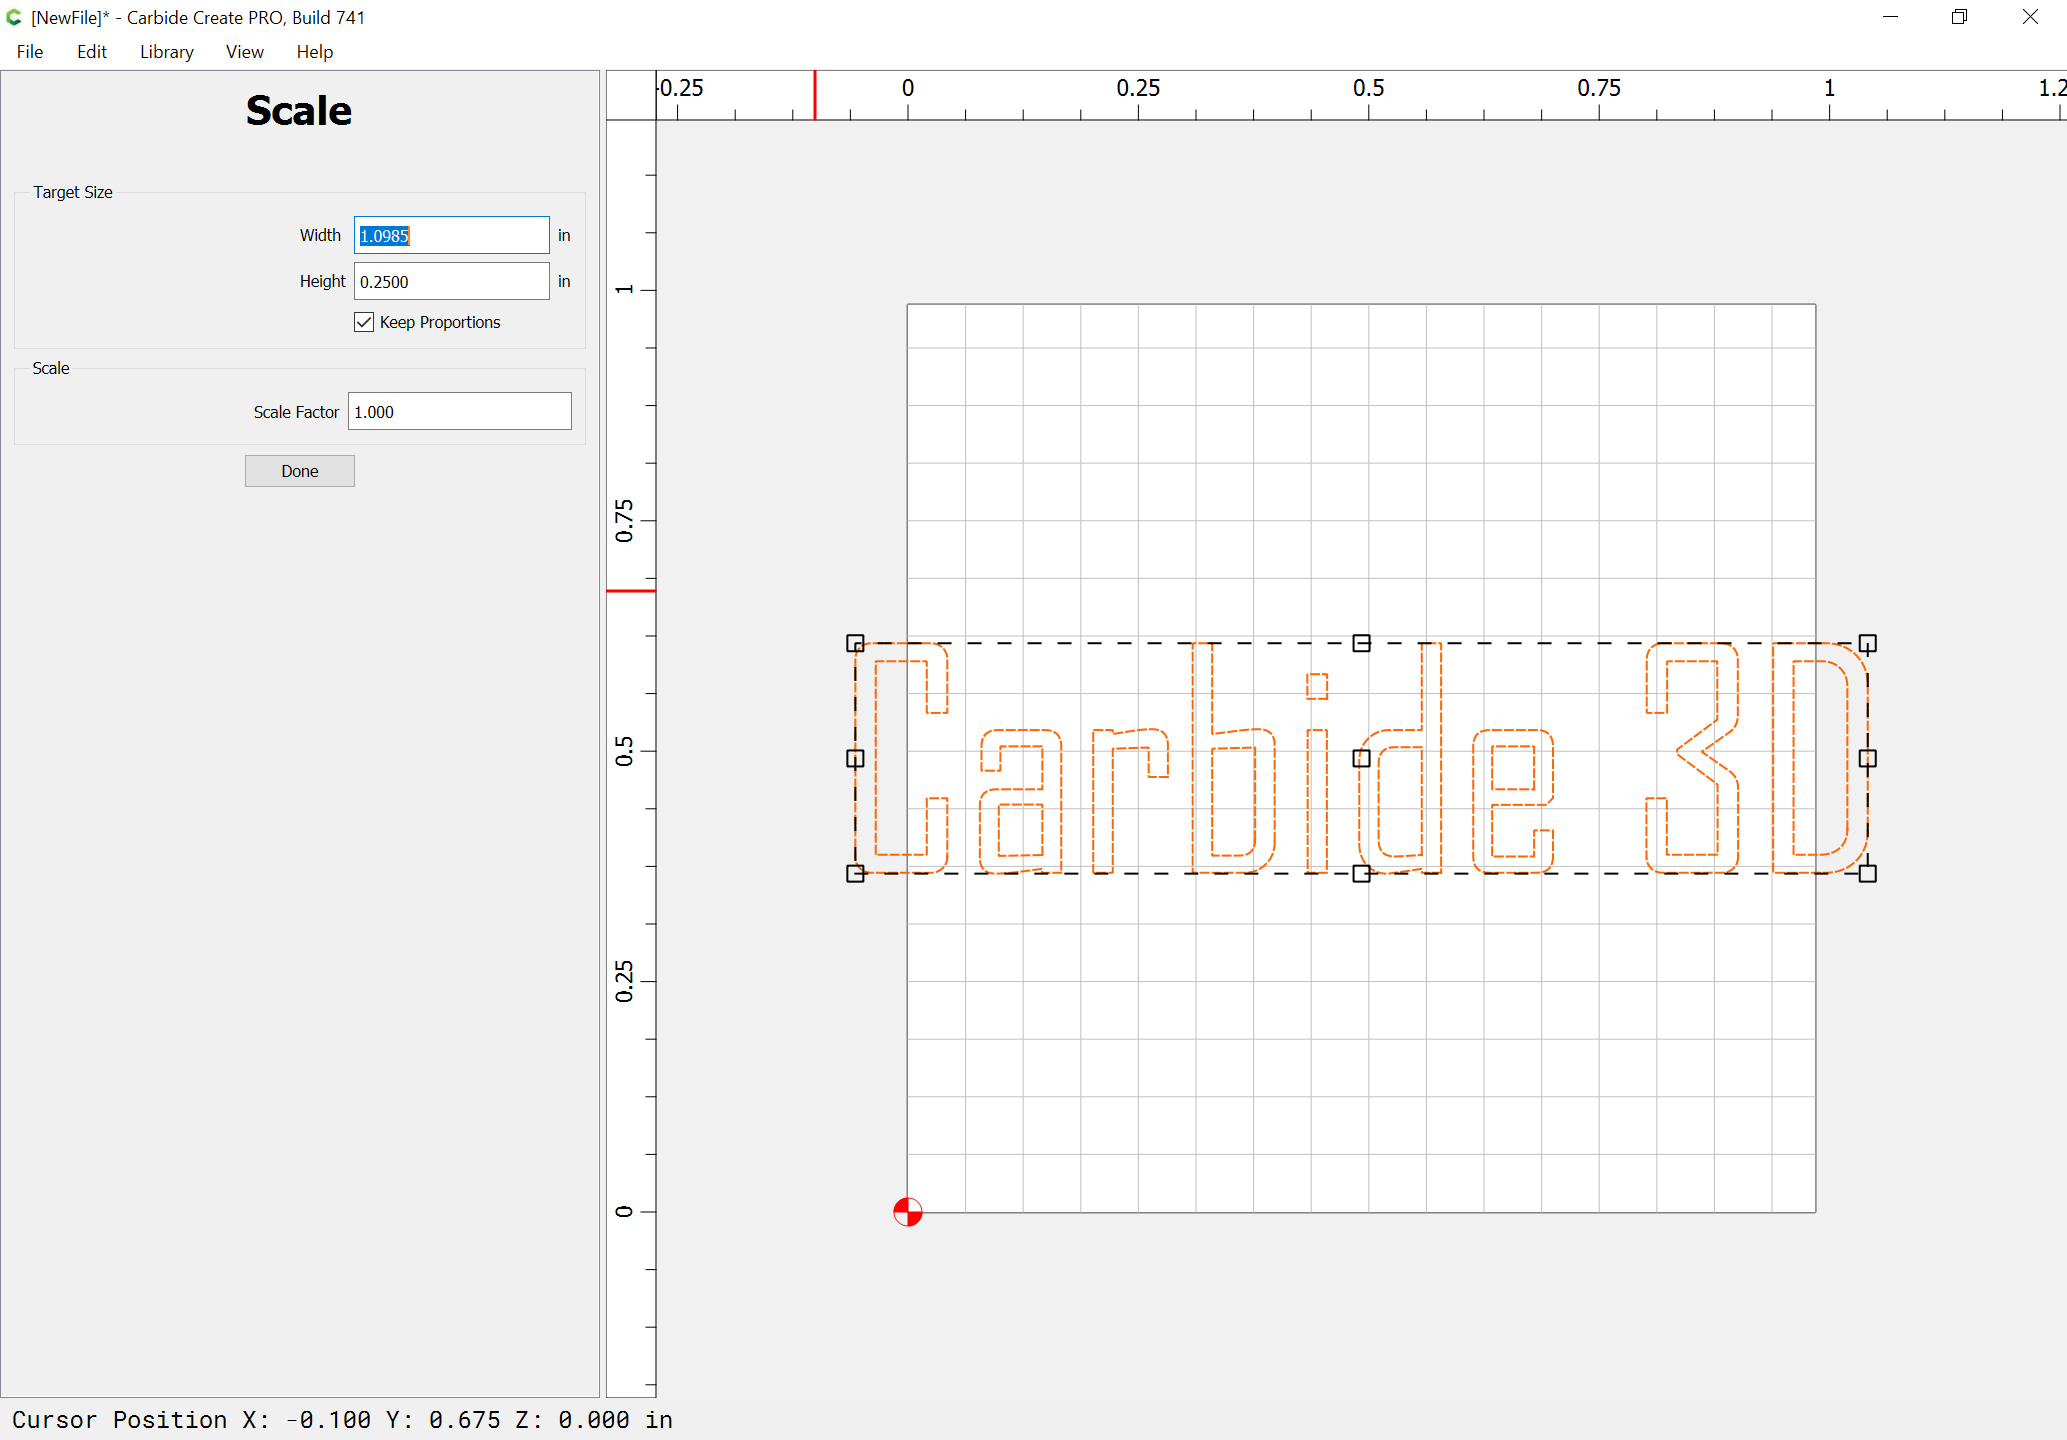This screenshot has height=1440, width=2067.
Task: Click the Carbide Create app icon in title bar
Action: [x=14, y=17]
